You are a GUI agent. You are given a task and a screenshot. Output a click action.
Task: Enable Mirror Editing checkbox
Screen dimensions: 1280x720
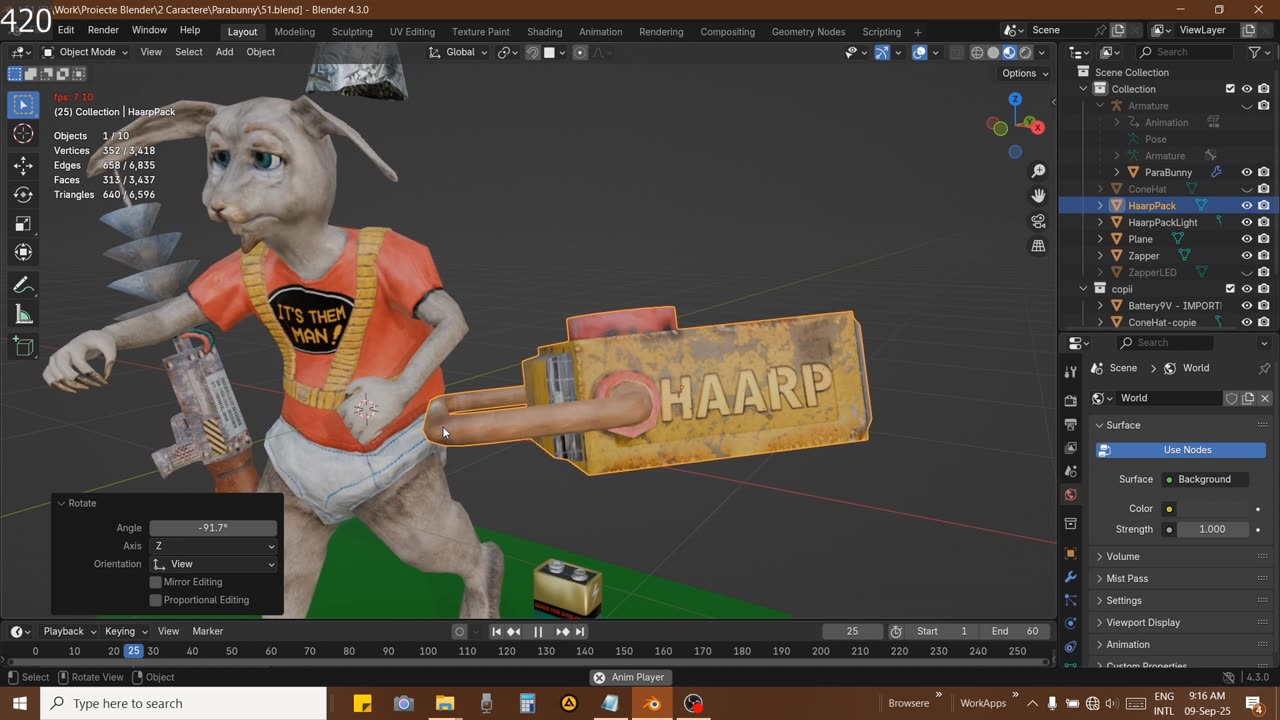155,582
